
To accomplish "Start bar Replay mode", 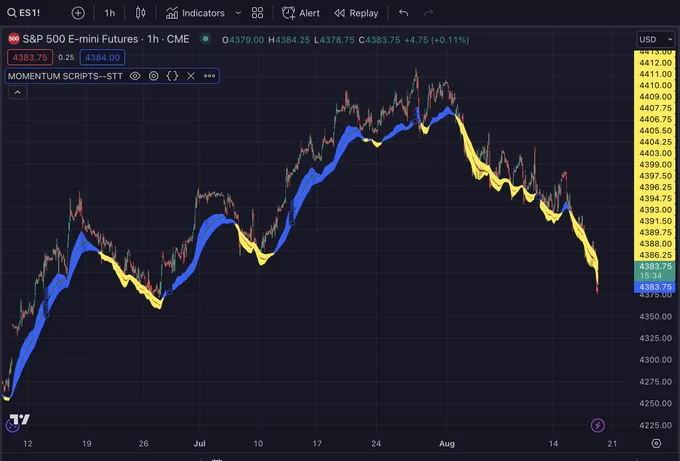I will (356, 13).
